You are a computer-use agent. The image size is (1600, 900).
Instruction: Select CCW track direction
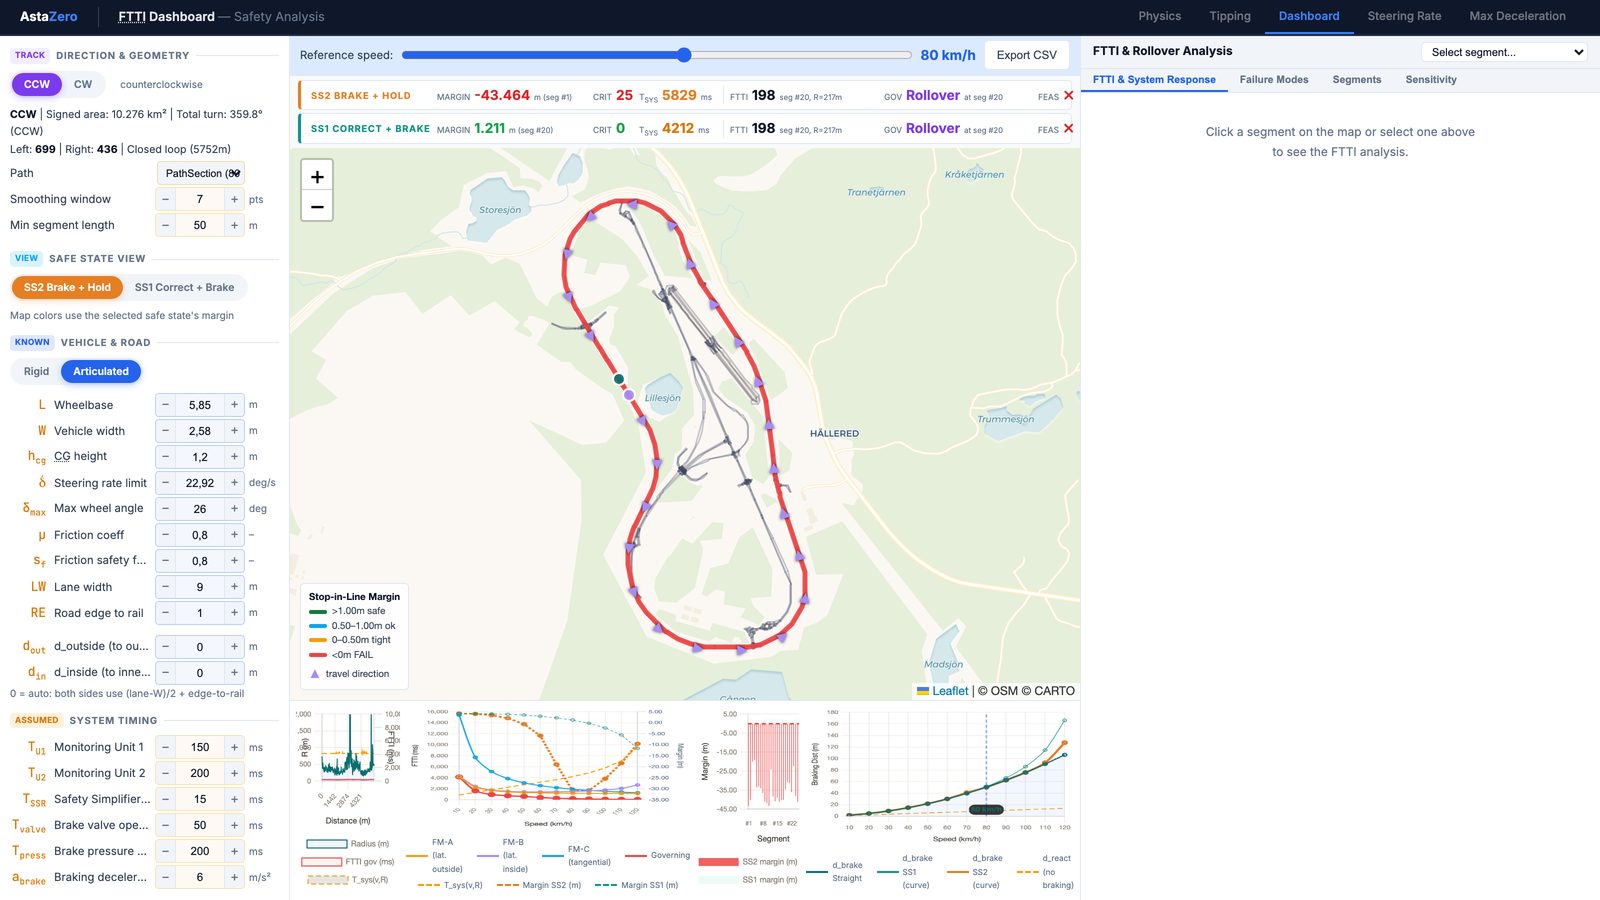tap(37, 85)
